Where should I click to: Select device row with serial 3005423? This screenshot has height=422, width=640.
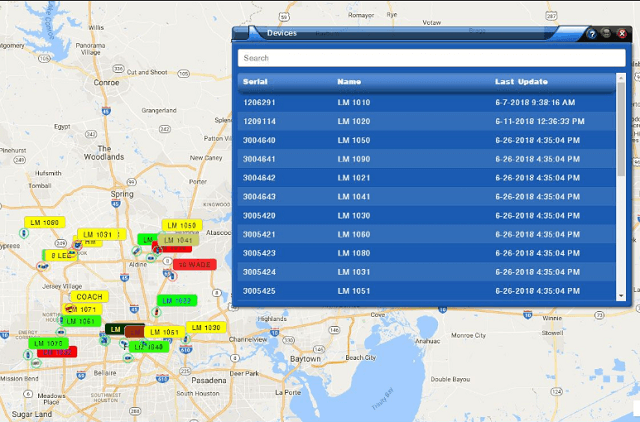pos(427,253)
